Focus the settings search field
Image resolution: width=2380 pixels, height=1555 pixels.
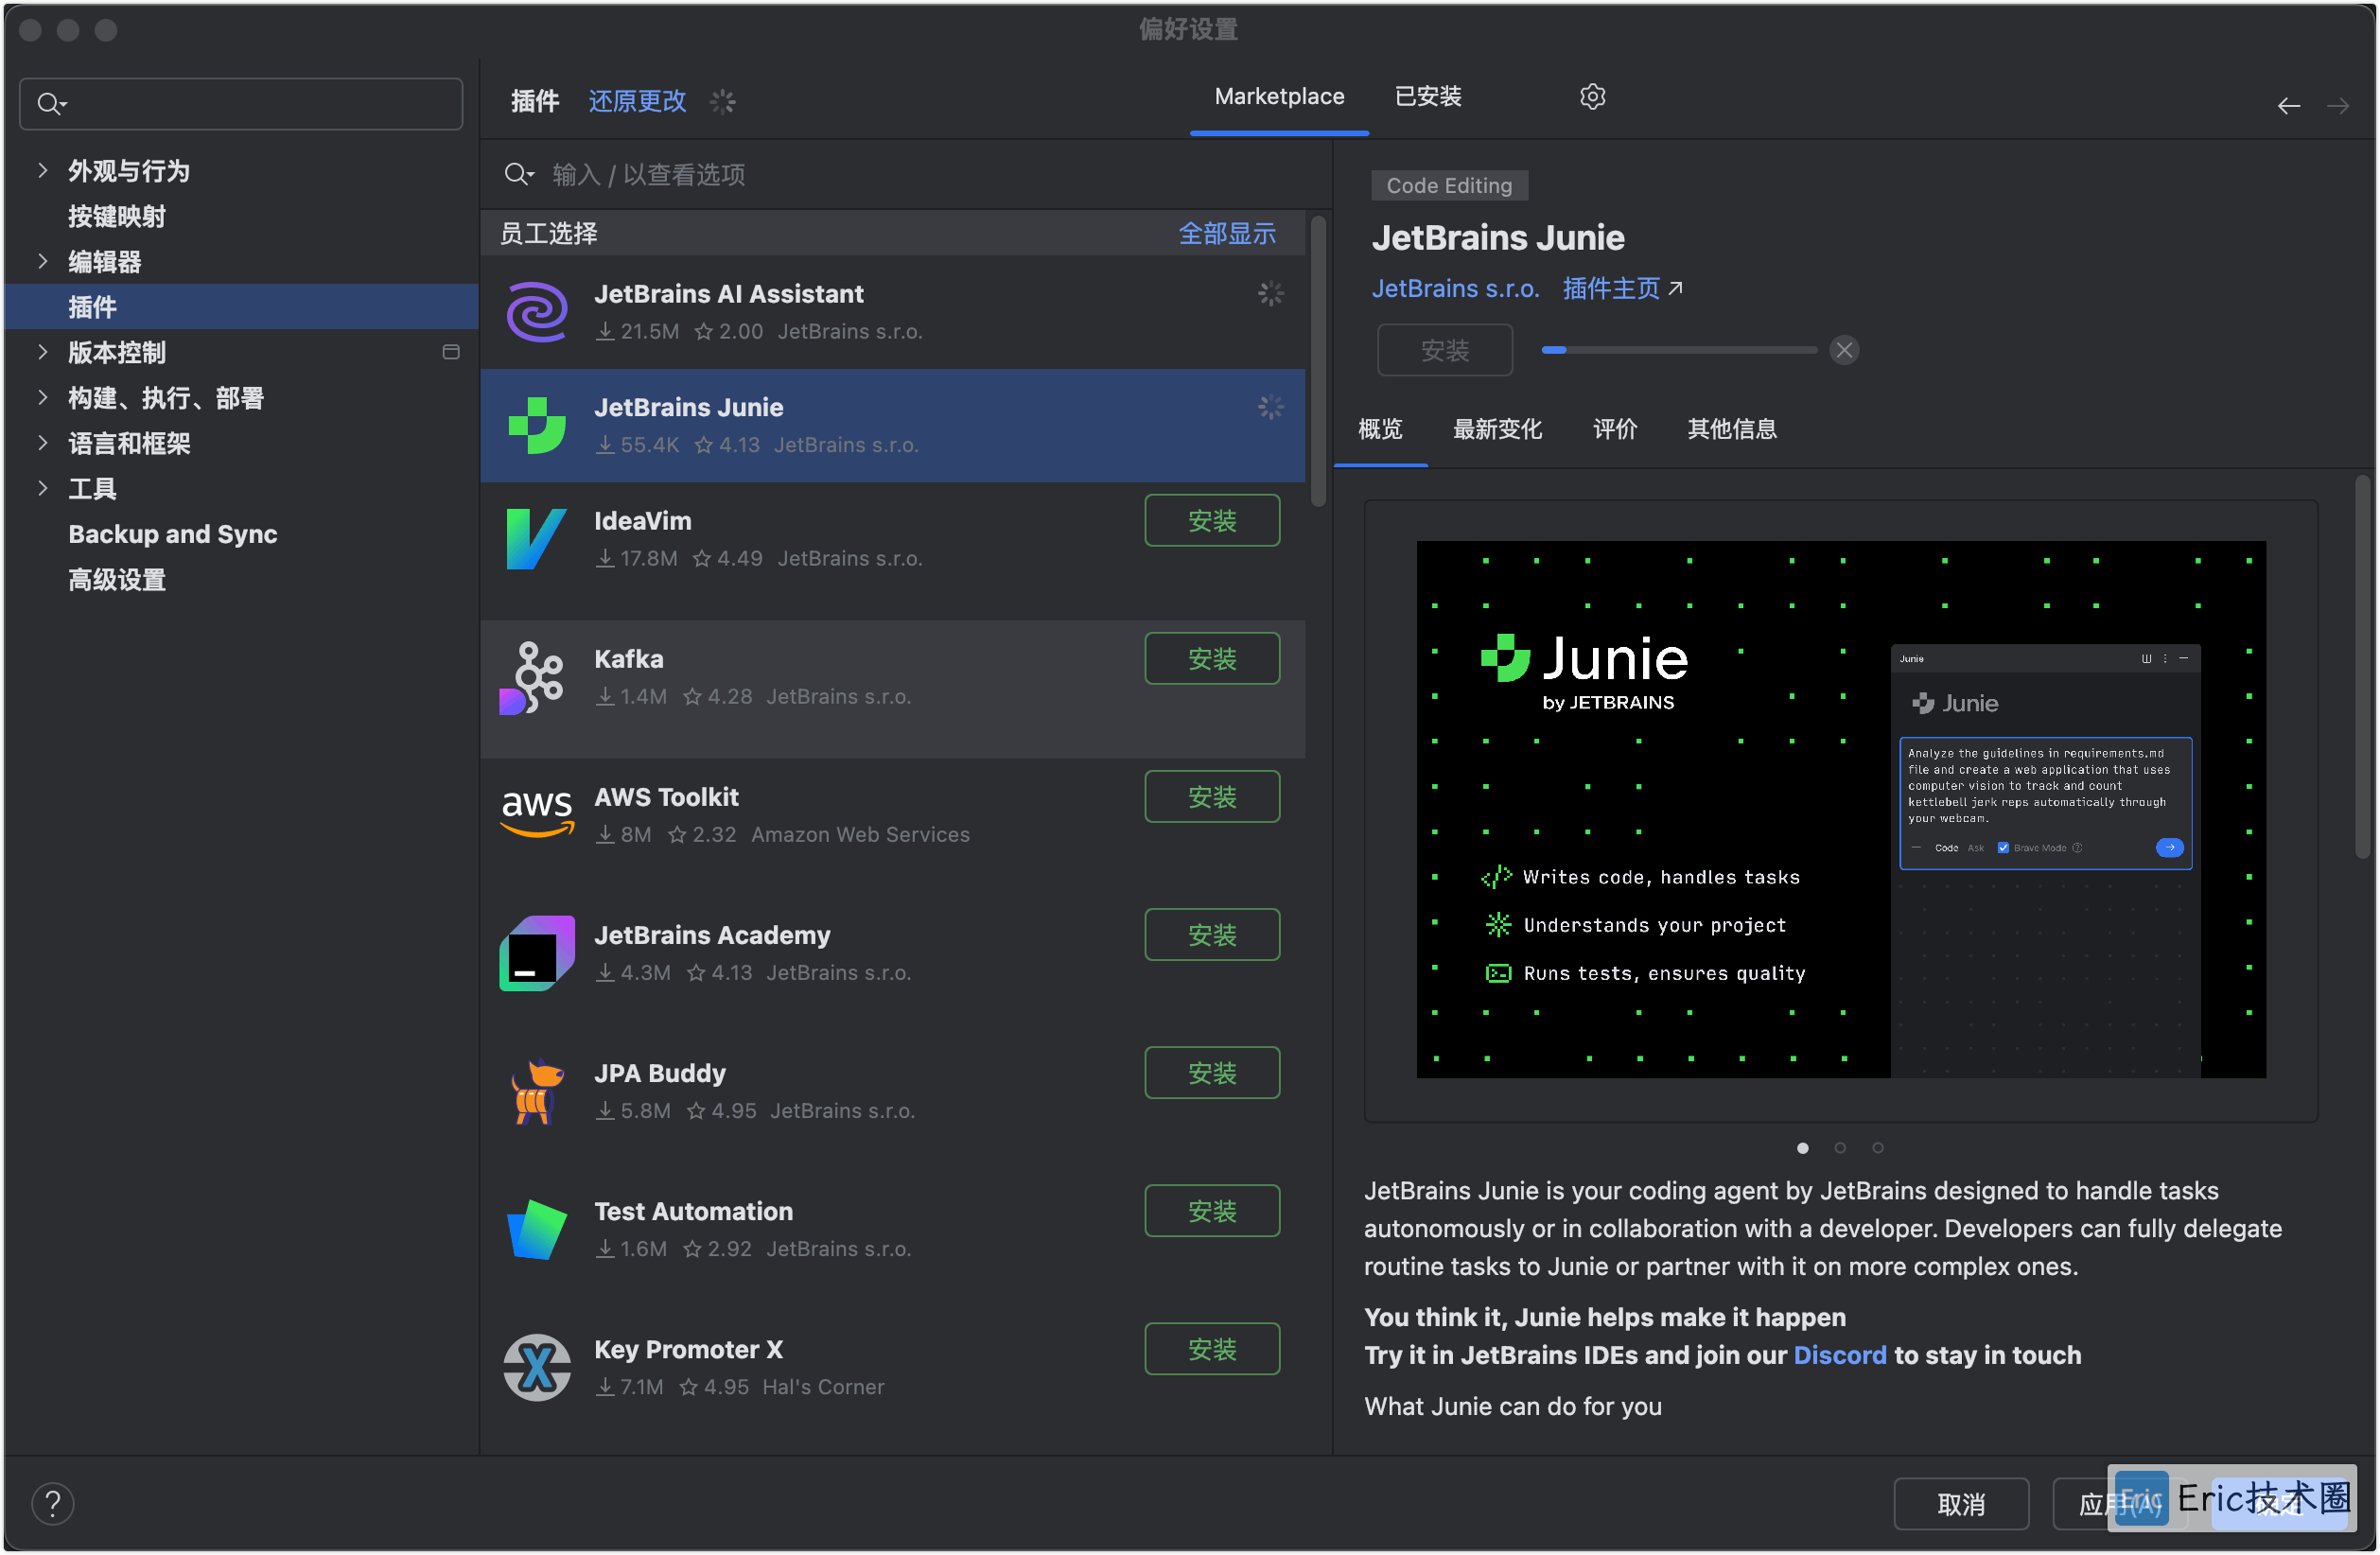pos(241,104)
